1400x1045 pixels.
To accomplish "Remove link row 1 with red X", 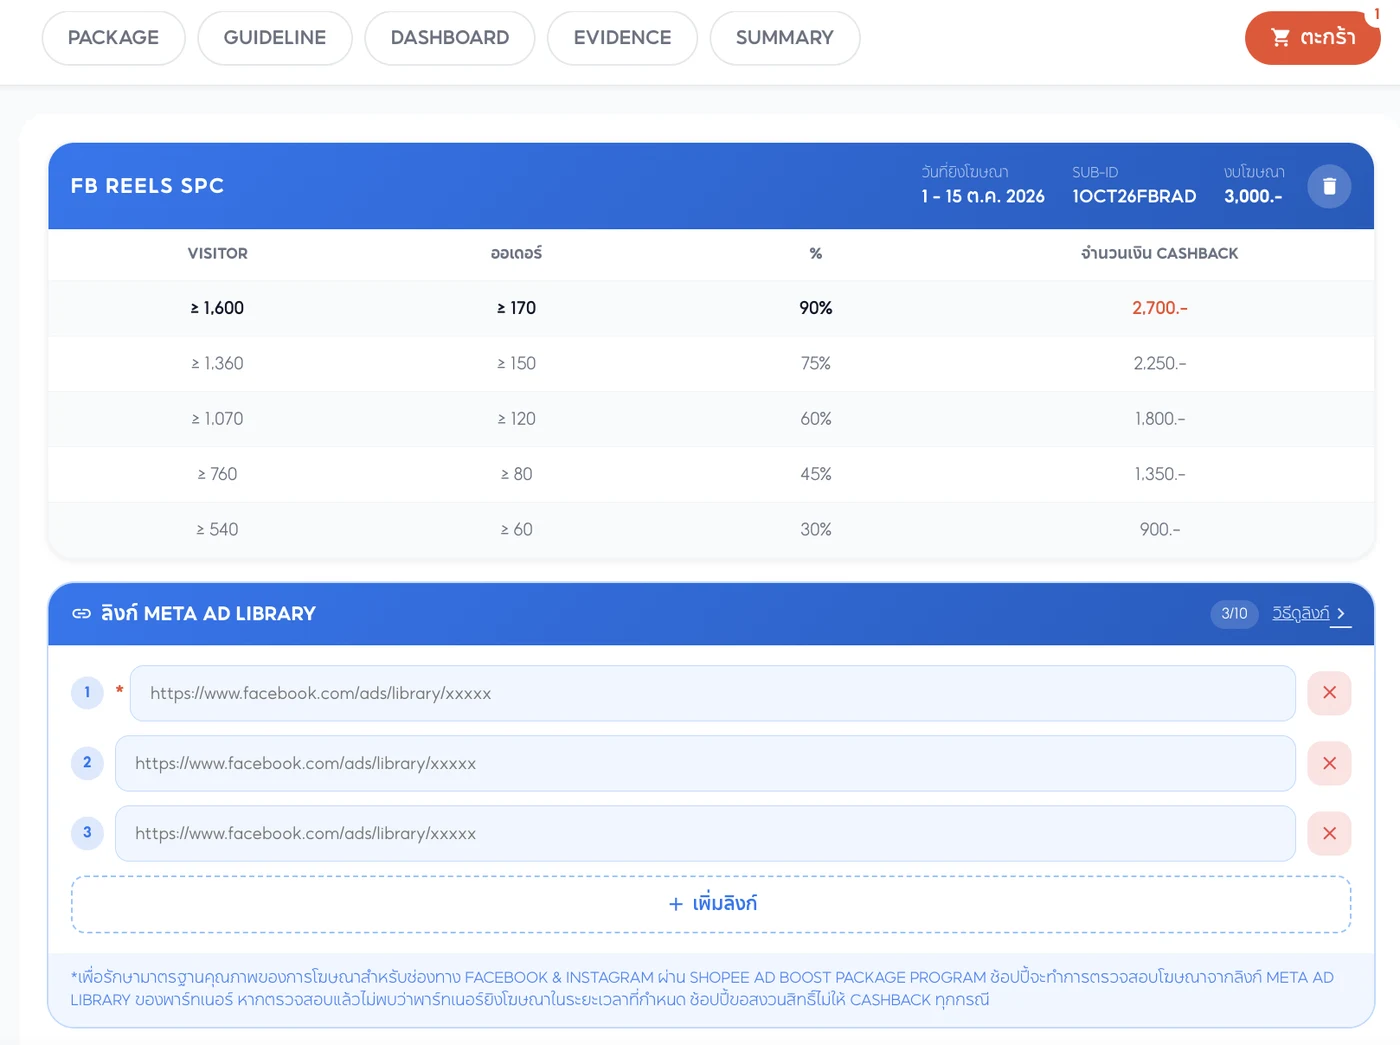I will click(1329, 692).
